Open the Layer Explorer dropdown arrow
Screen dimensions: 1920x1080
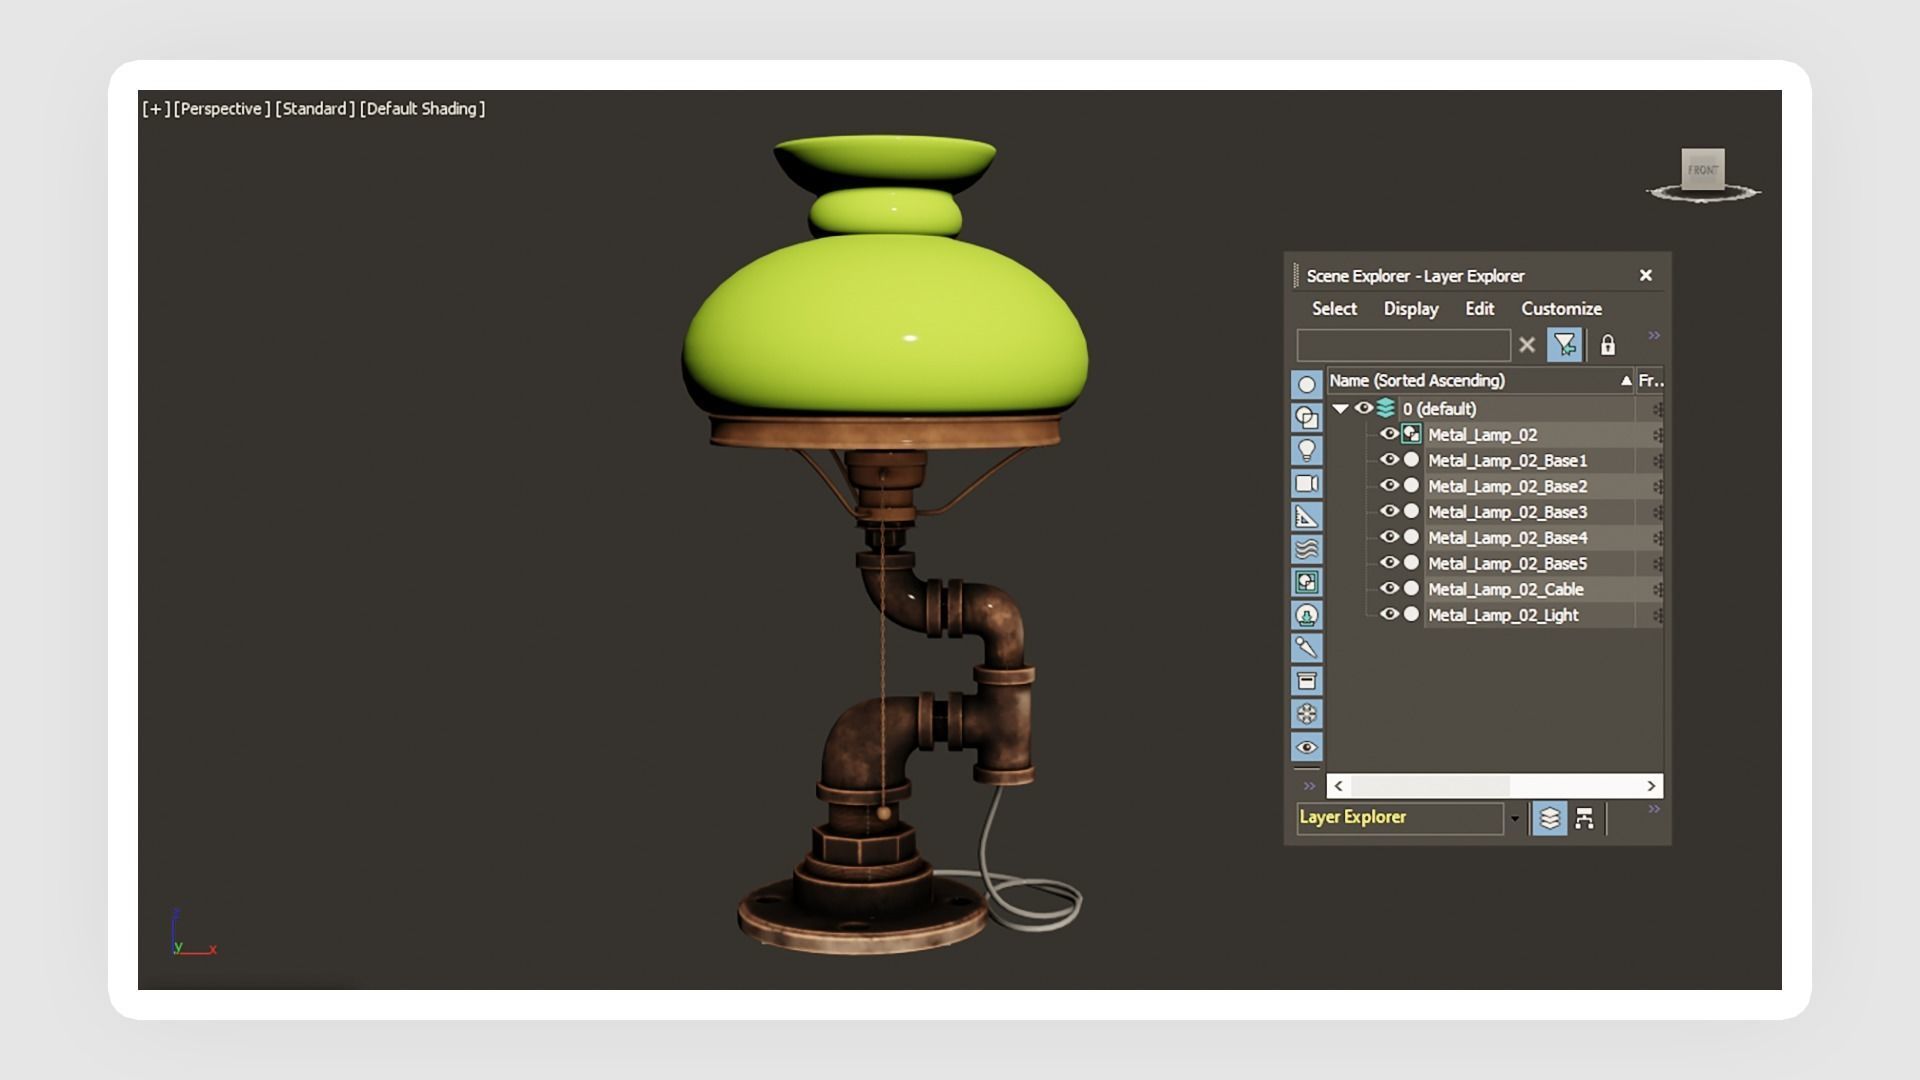[x=1515, y=819]
